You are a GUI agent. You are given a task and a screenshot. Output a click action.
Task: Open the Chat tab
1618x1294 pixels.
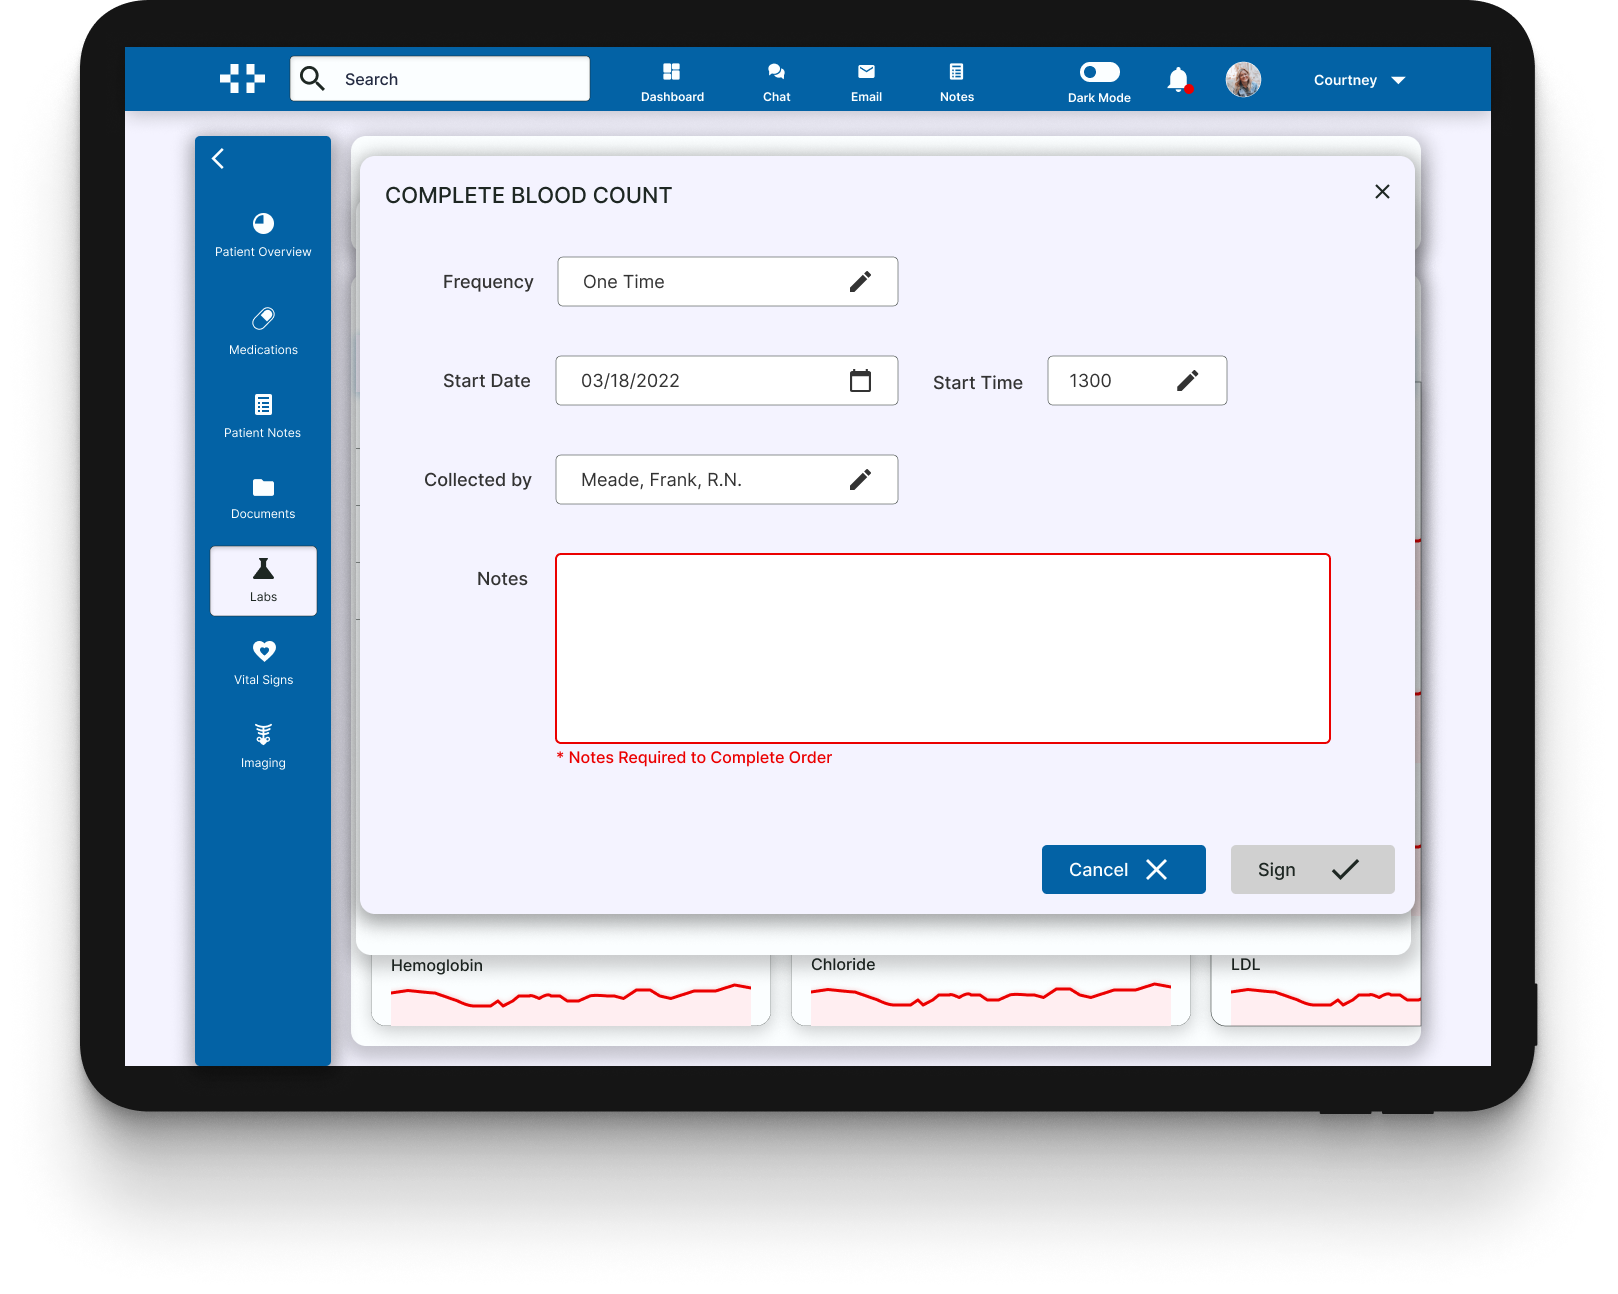(x=776, y=82)
